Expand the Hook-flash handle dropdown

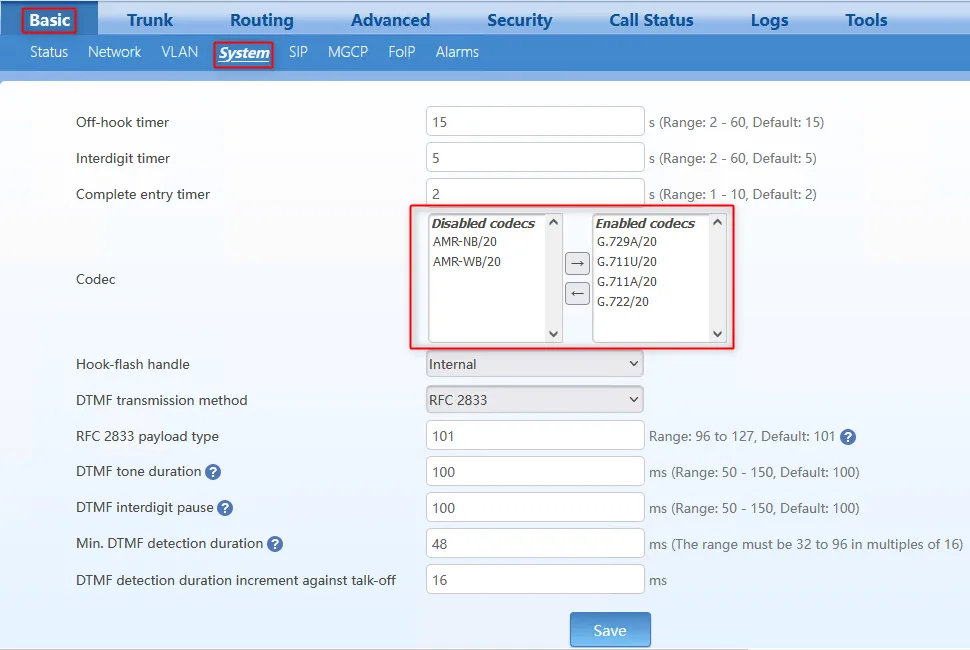pyautogui.click(x=534, y=364)
